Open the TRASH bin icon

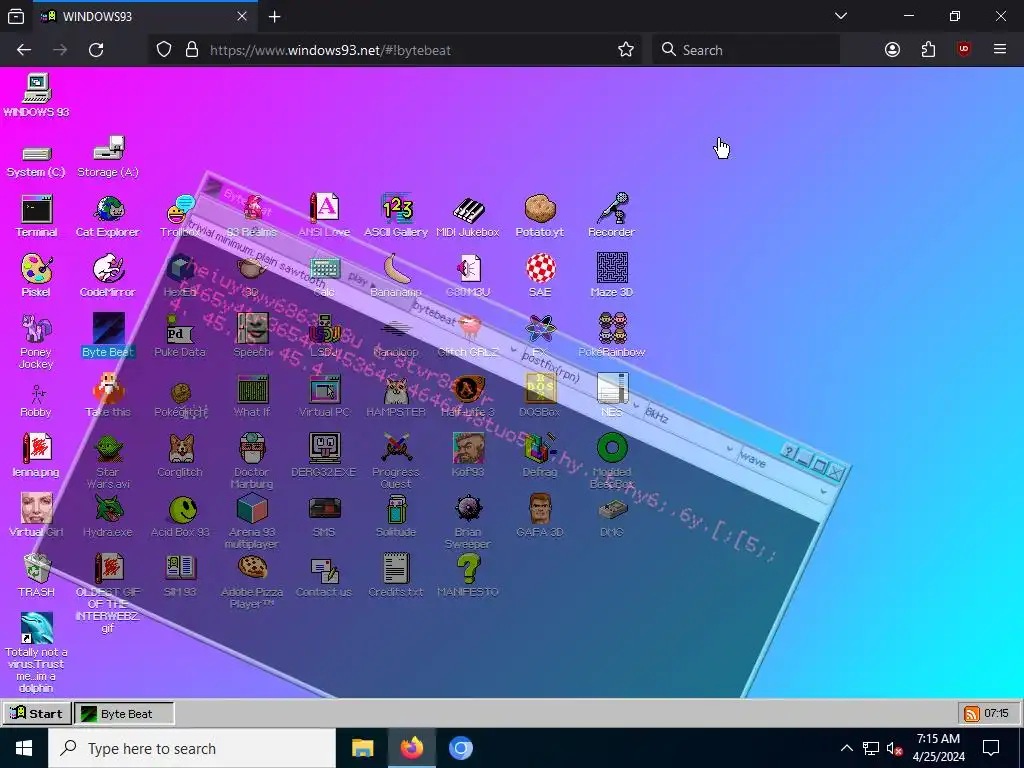coord(37,568)
